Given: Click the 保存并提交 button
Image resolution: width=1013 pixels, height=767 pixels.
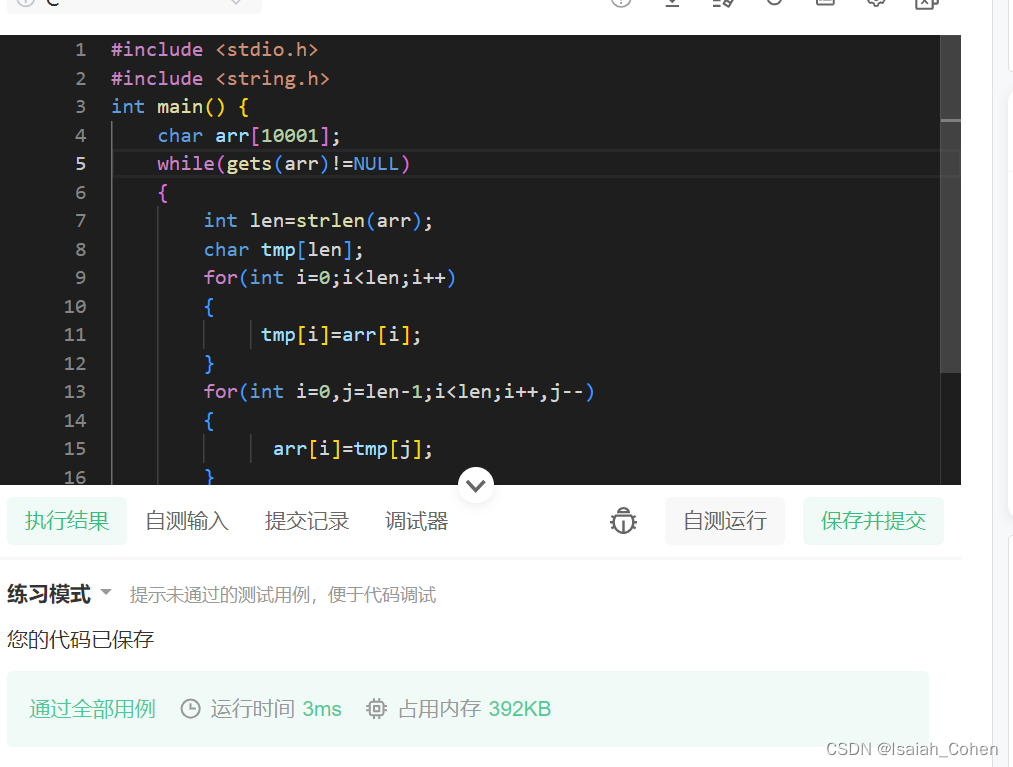Looking at the screenshot, I should (x=873, y=521).
